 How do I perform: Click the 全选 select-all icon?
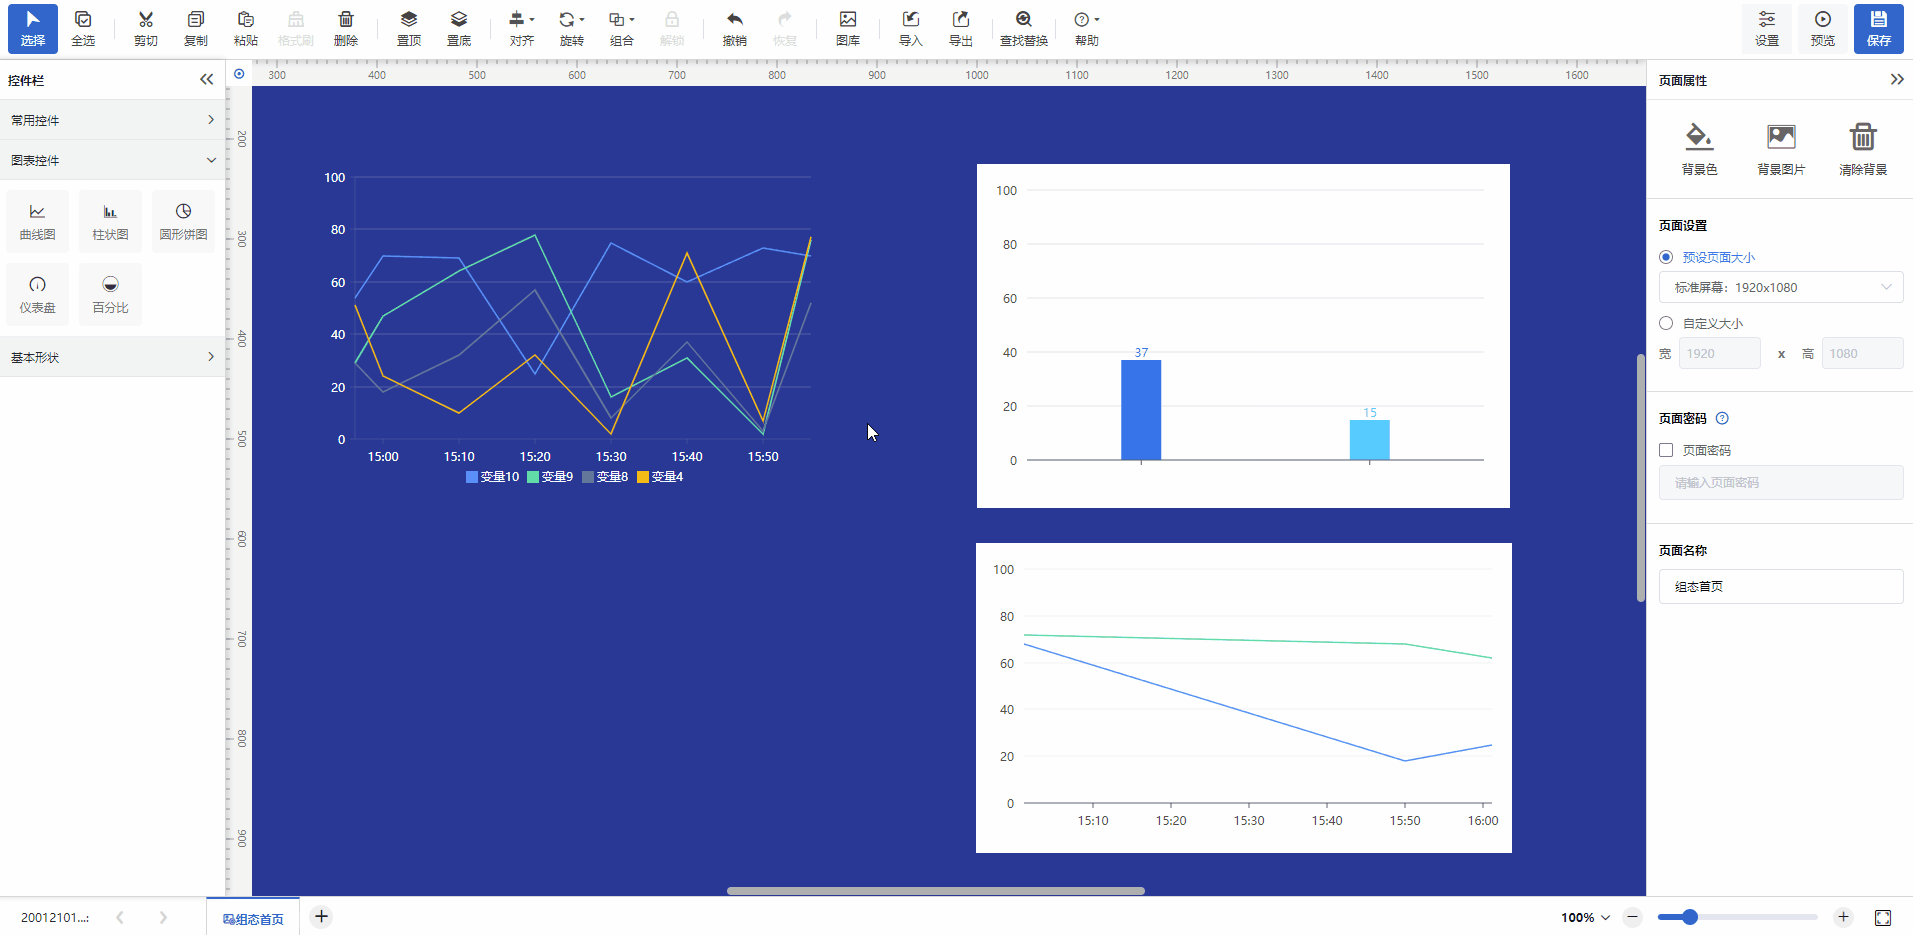pyautogui.click(x=83, y=28)
